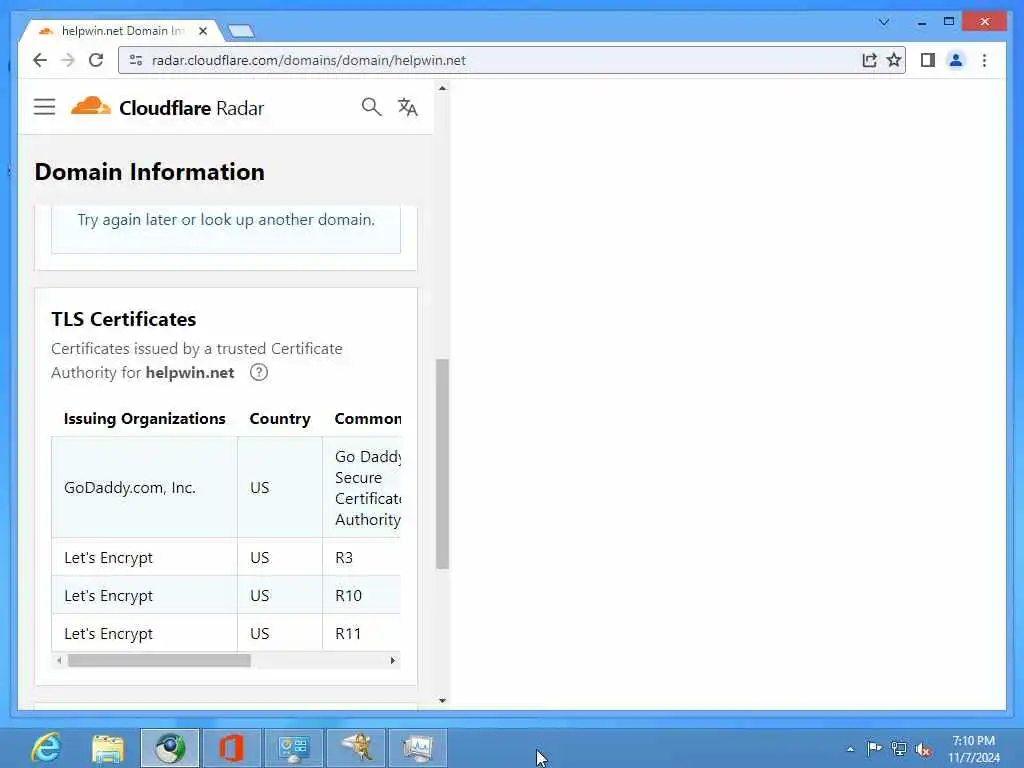This screenshot has width=1024, height=768.
Task: Click the Issuing Organizations column header
Action: pyautogui.click(x=144, y=419)
